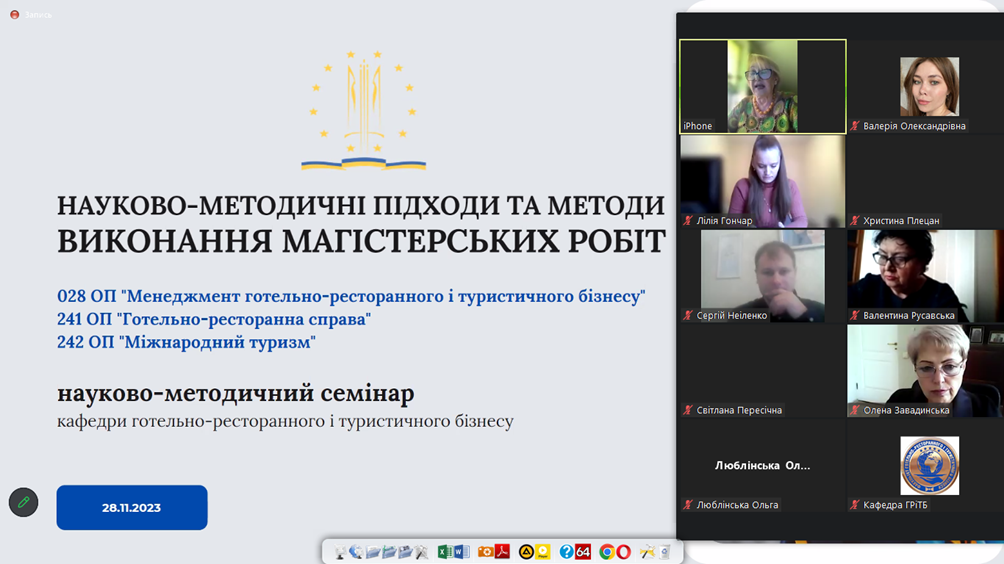Open Word from the dock

[x=462, y=552]
